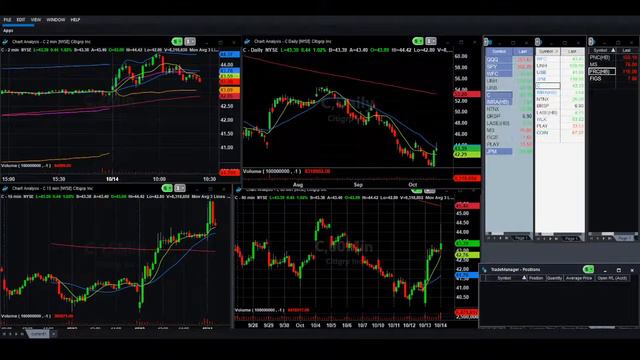Screen dimensions: 640x360
Task: Click Symbol sort arrow in TradeManager Positions
Action: (524, 278)
